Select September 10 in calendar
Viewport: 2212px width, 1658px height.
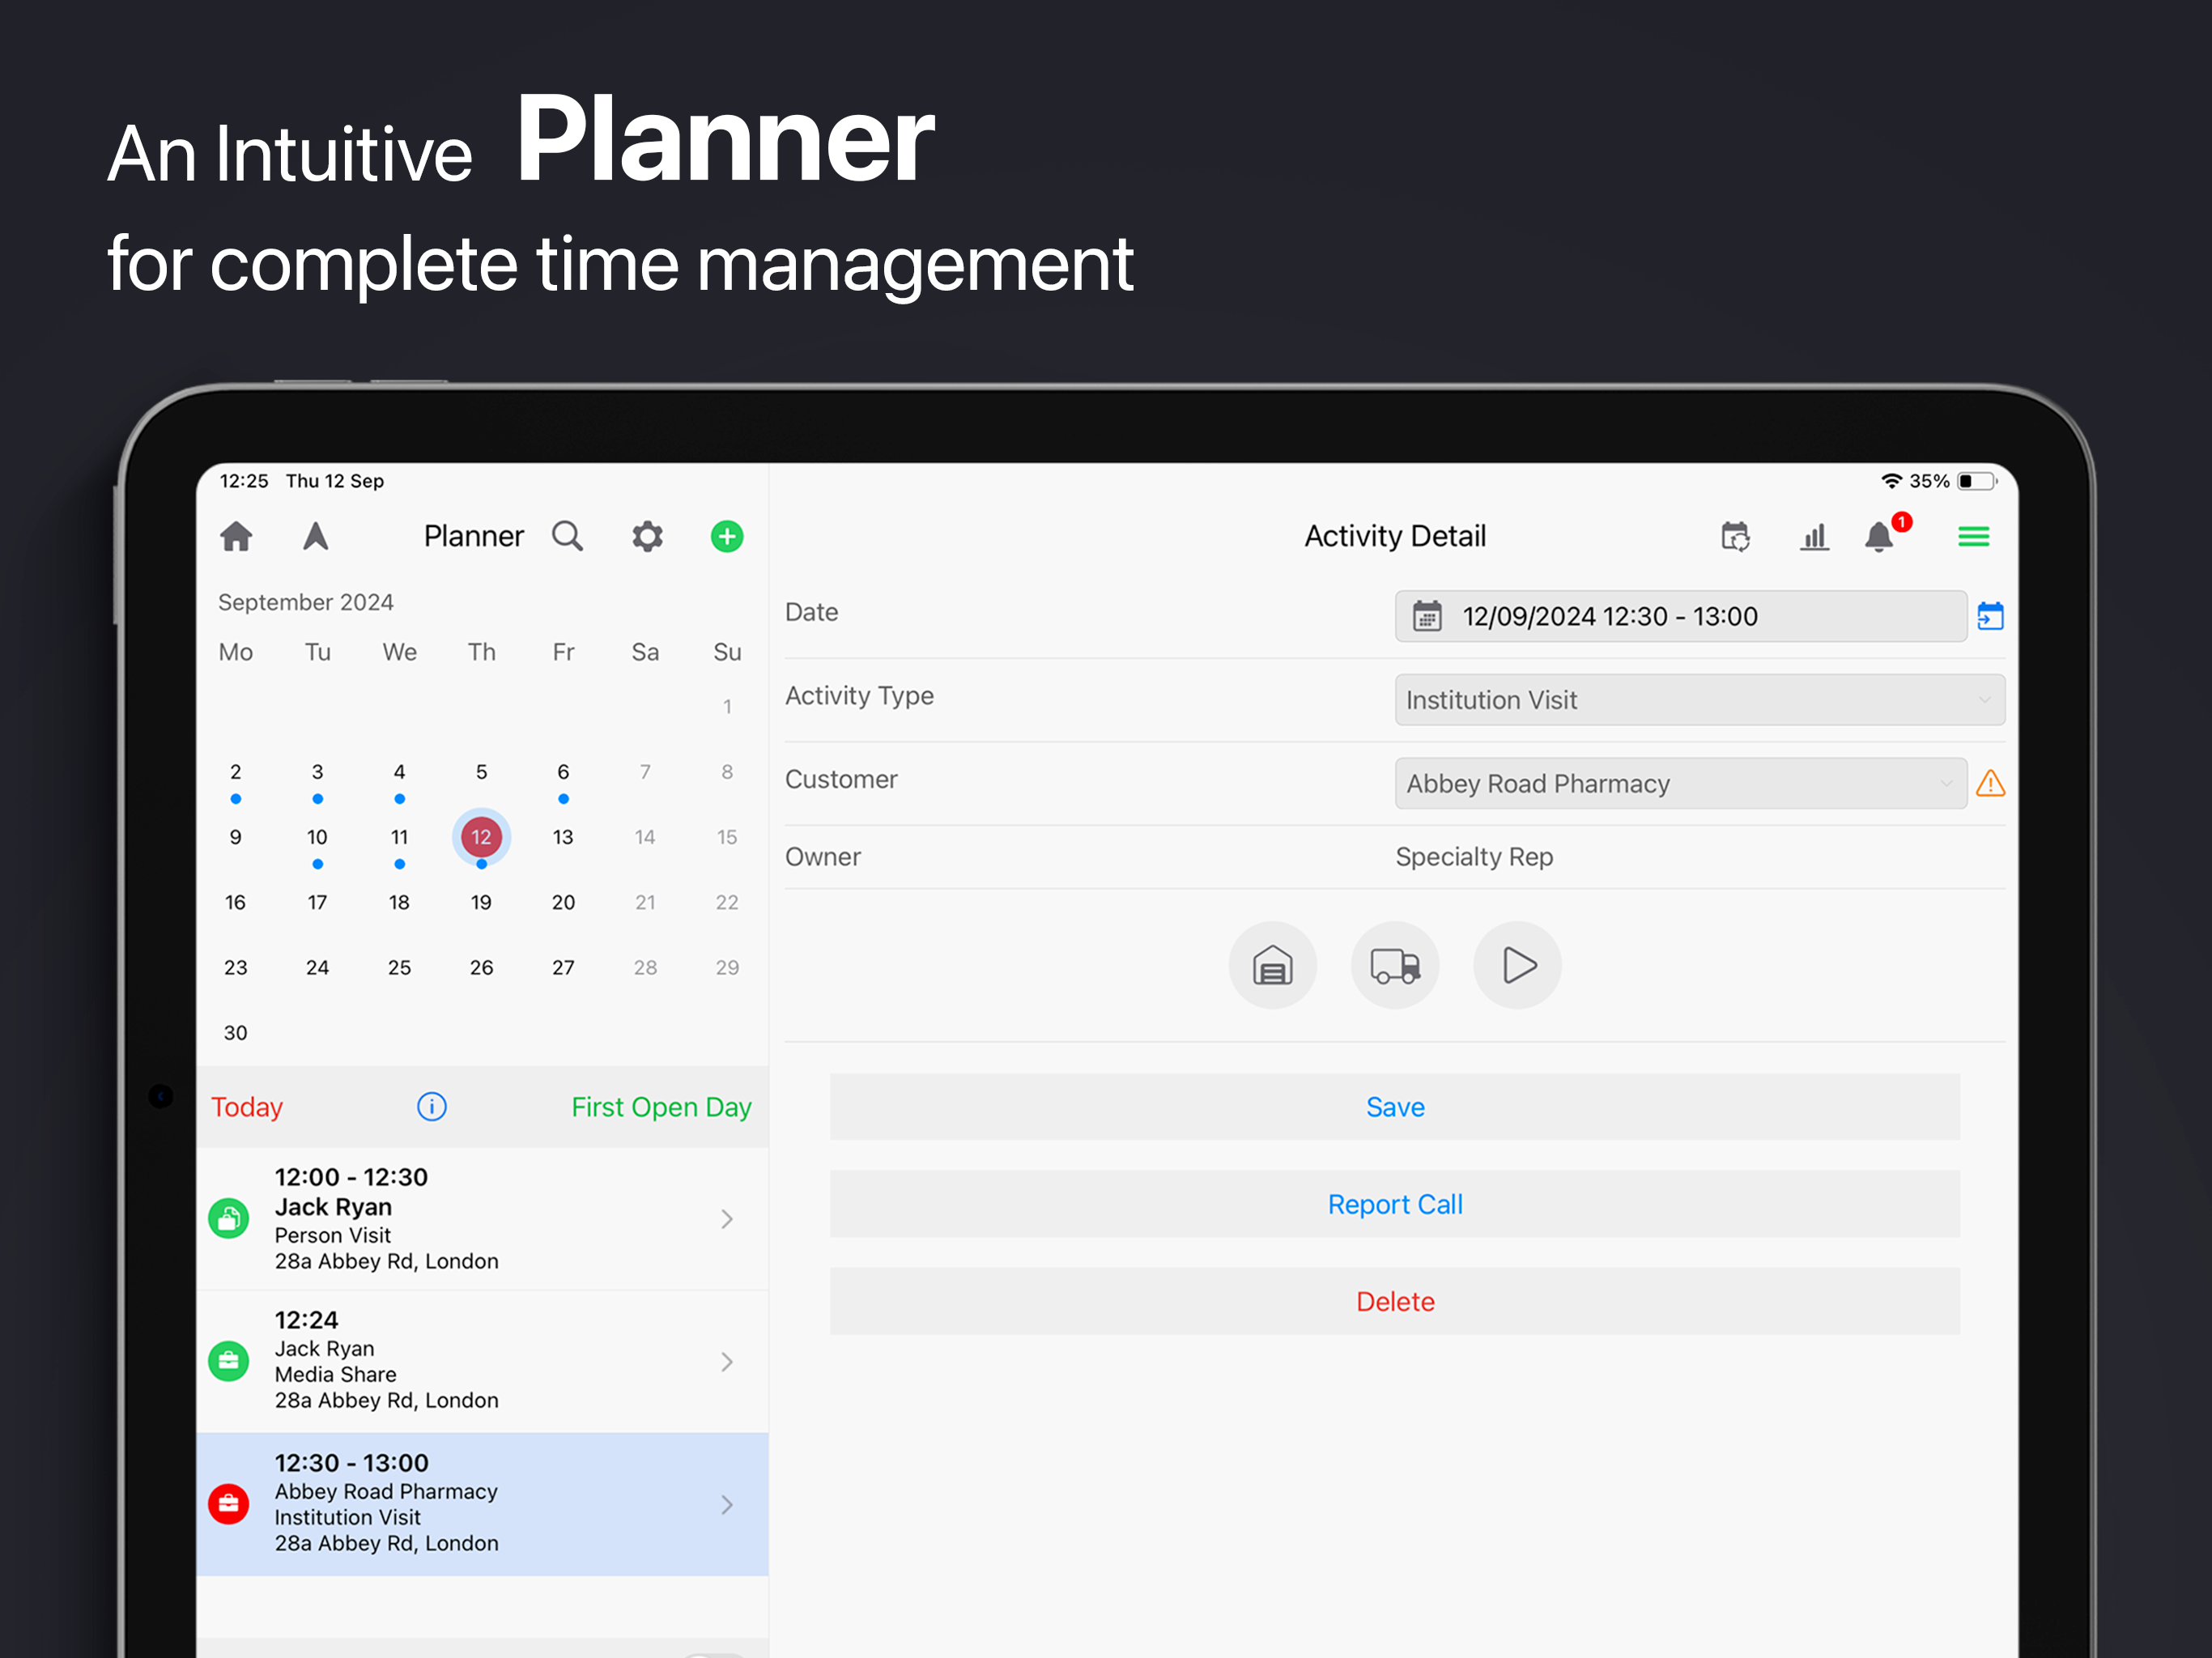click(317, 837)
